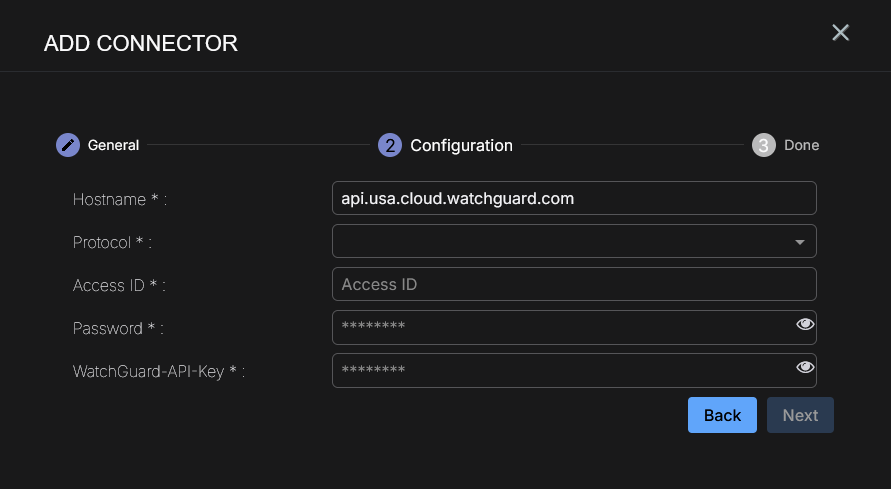
Task: Focus the Hostname field with api.usa.cloud.watchguard.com
Action: 574,198
